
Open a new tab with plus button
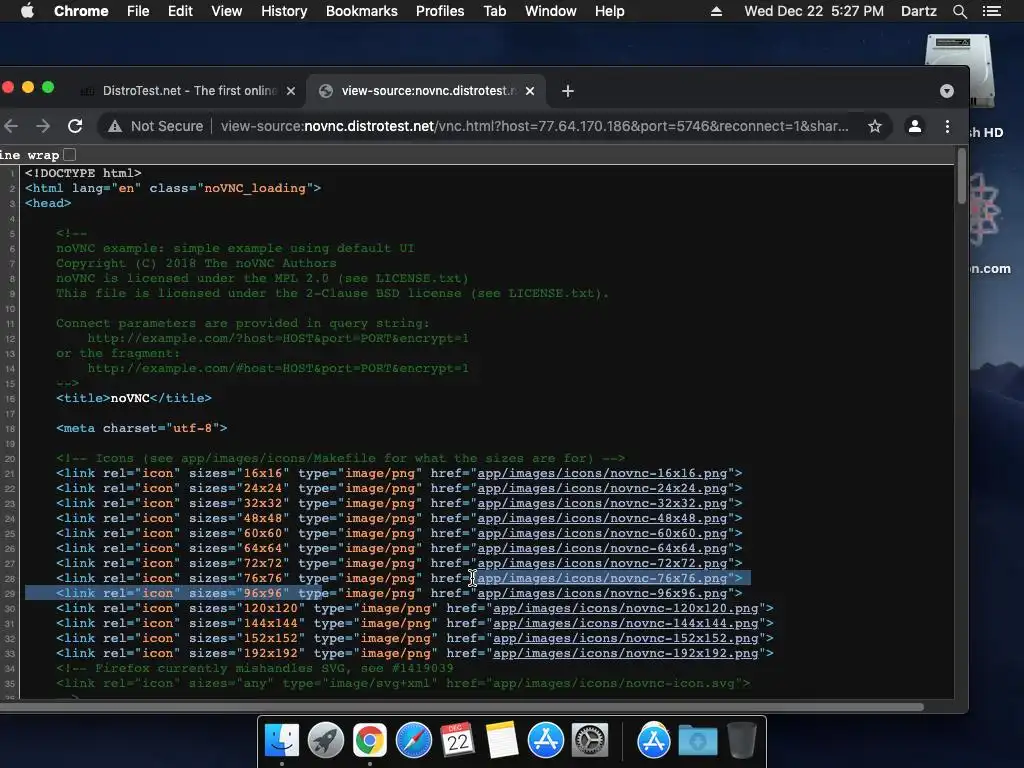568,91
